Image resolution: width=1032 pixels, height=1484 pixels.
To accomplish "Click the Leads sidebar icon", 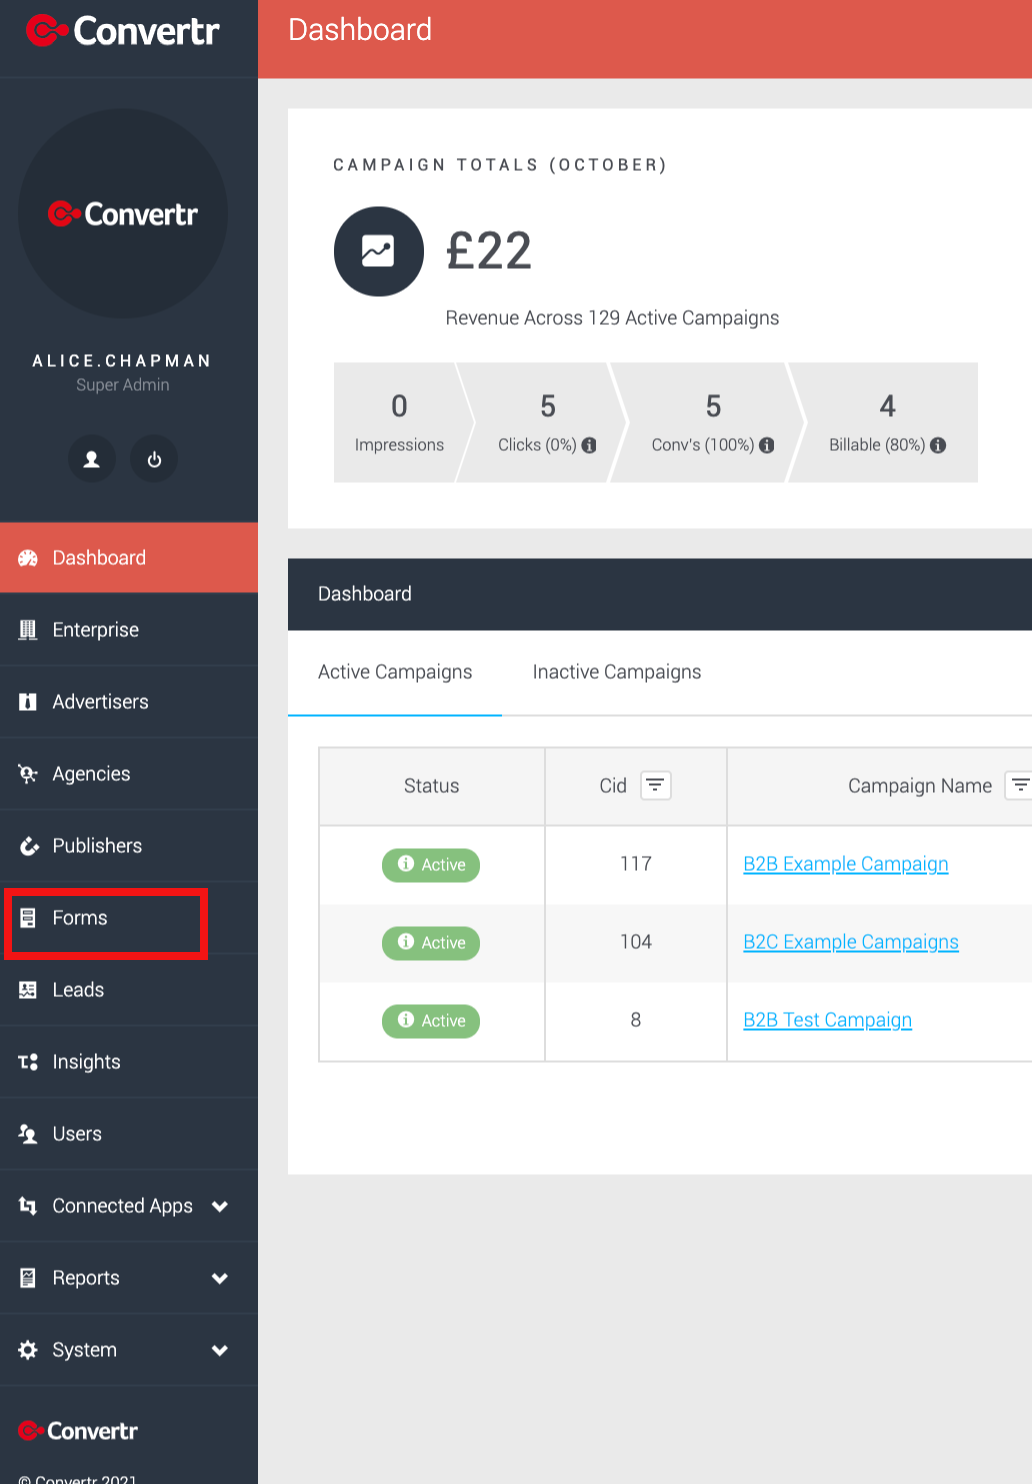I will tap(28, 990).
